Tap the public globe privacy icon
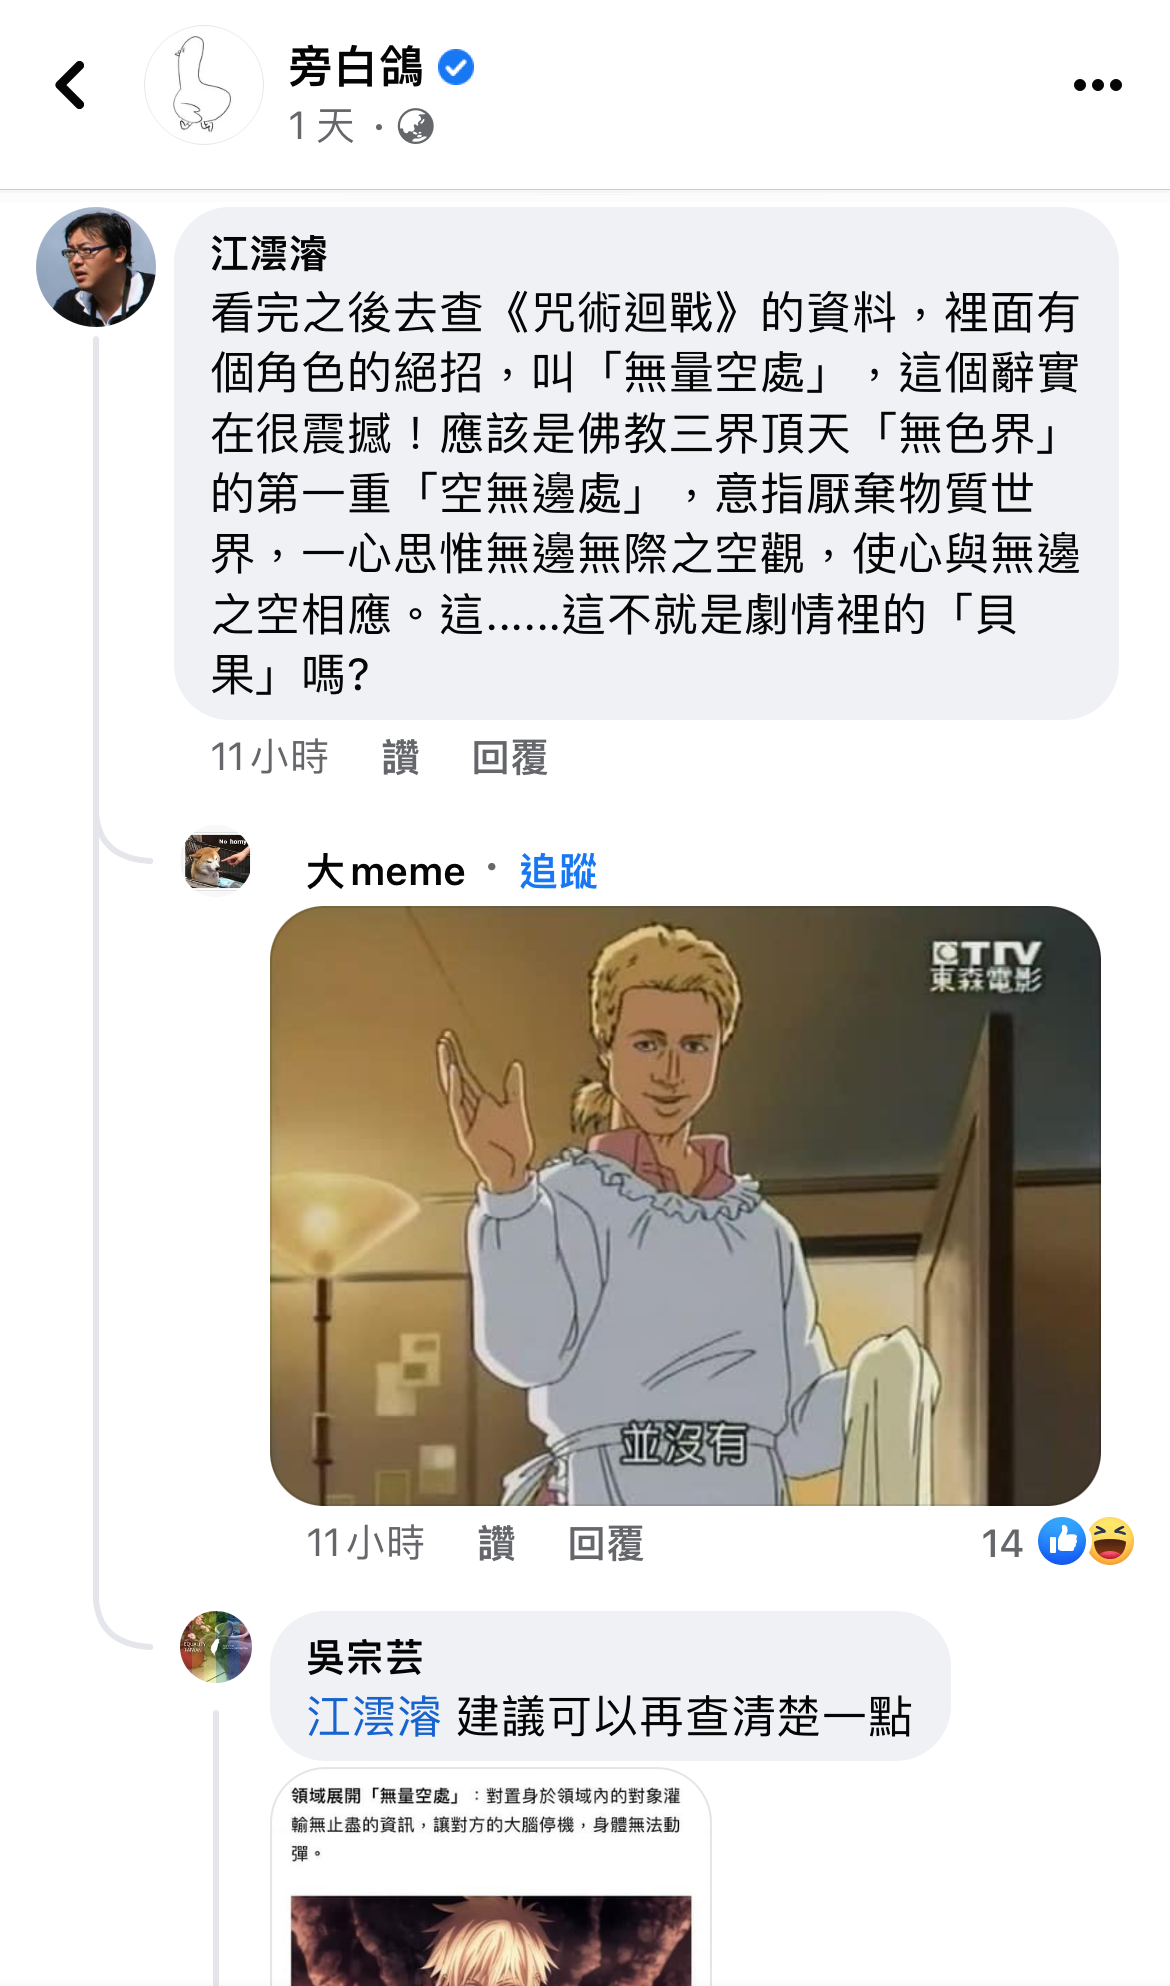The height and width of the screenshot is (1986, 1170). [415, 127]
